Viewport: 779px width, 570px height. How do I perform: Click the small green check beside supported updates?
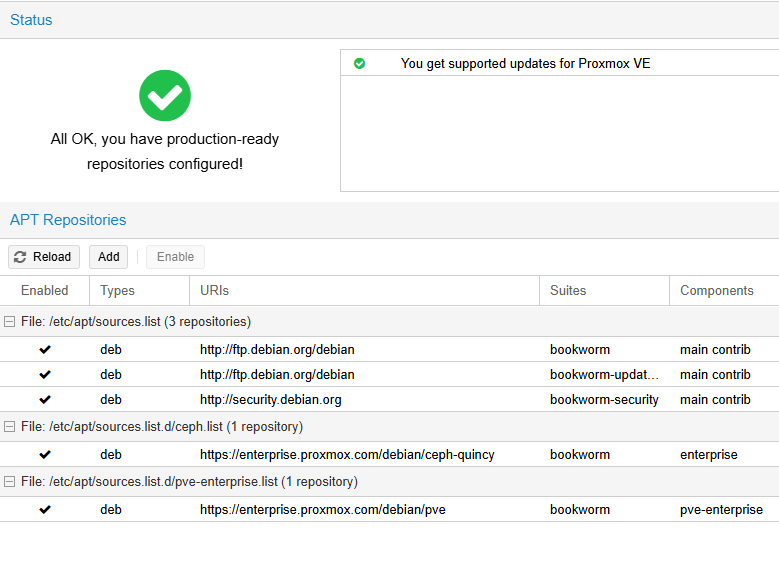359,64
